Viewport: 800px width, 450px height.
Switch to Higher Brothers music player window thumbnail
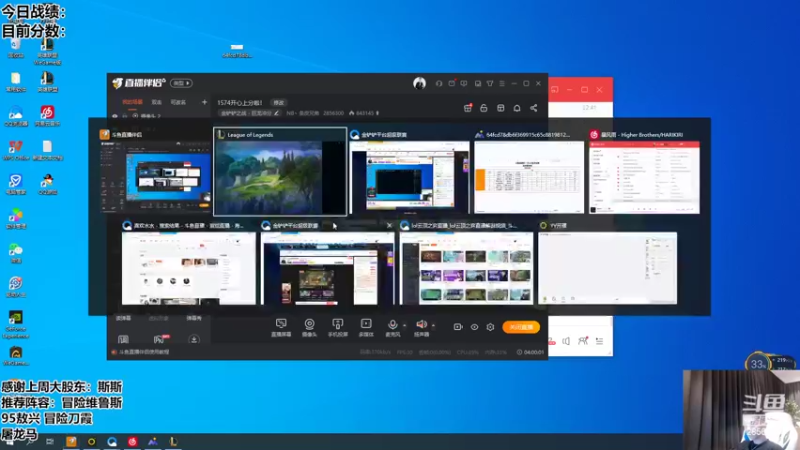pyautogui.click(x=644, y=172)
